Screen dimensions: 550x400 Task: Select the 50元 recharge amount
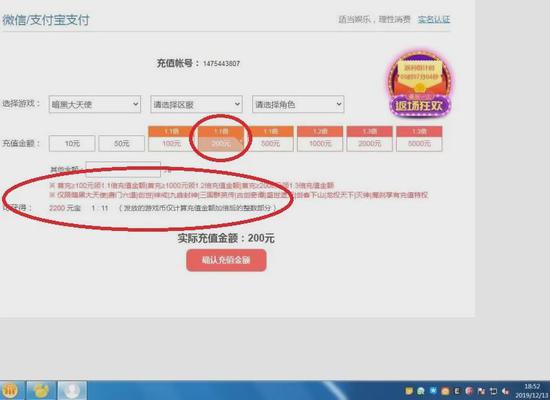[121, 143]
